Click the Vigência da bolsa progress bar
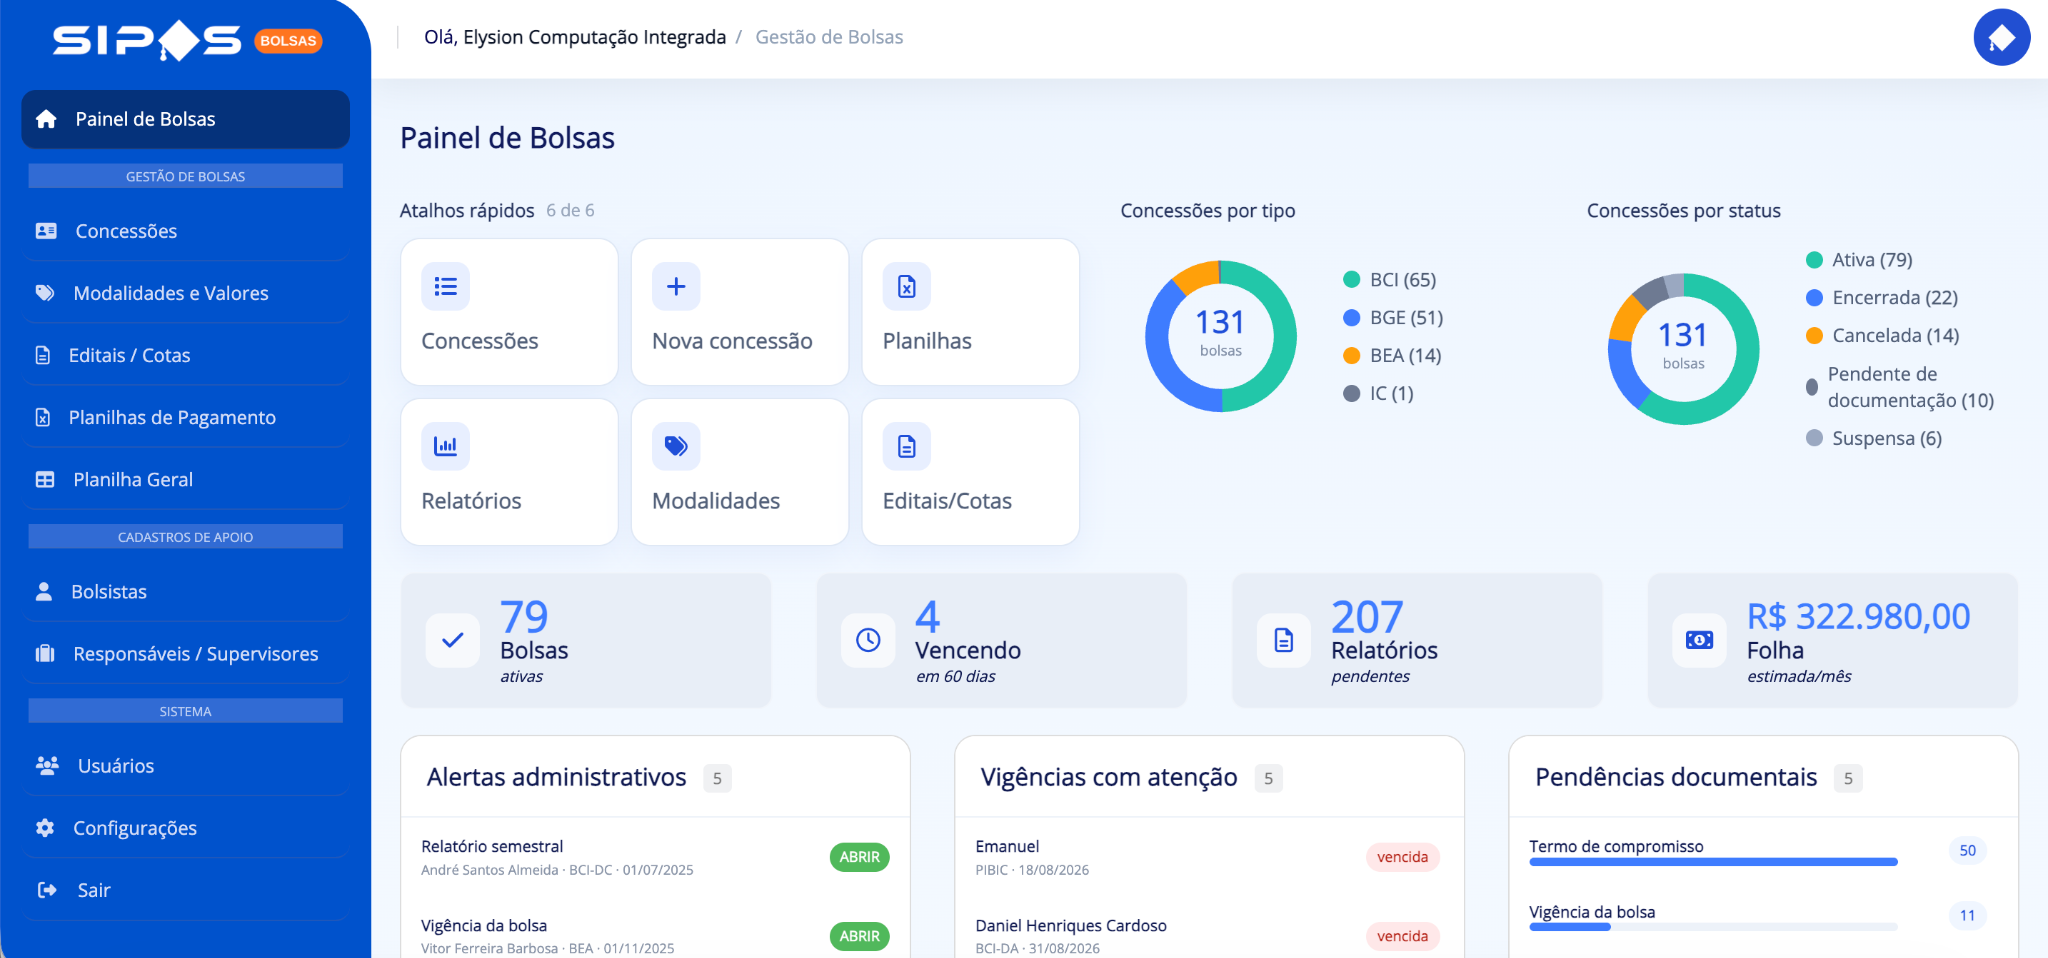The image size is (2048, 958). coord(1713,927)
